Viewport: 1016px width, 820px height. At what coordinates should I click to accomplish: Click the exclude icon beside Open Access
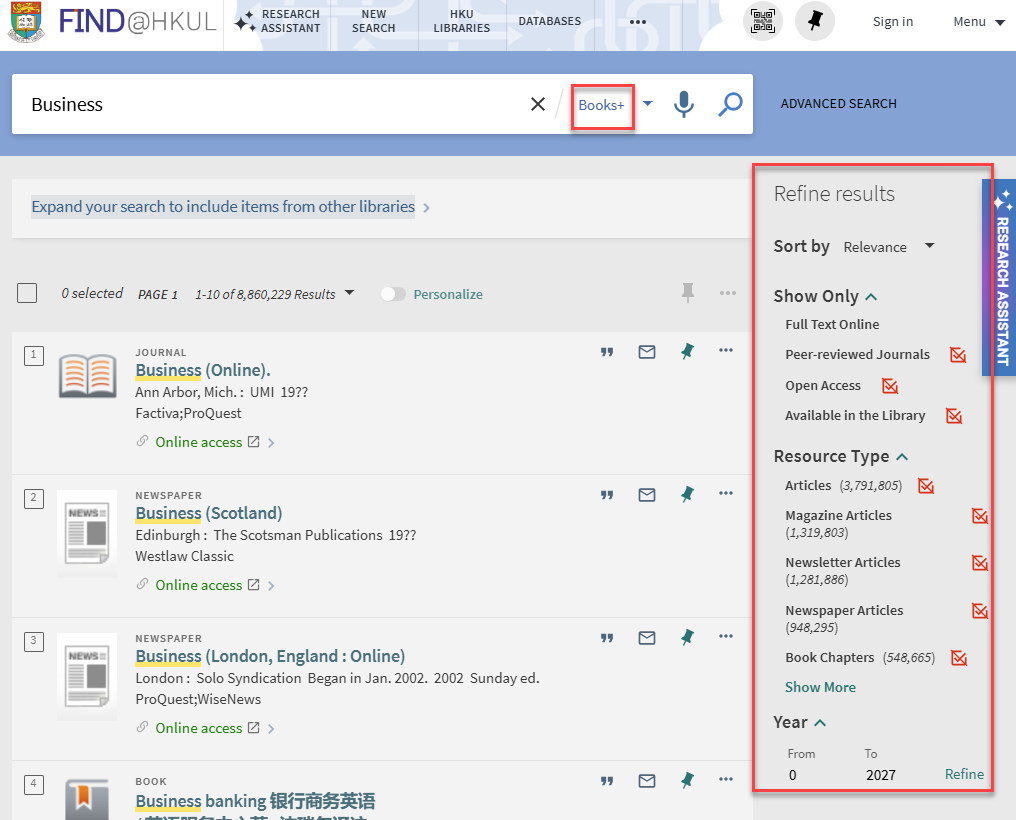coord(890,385)
